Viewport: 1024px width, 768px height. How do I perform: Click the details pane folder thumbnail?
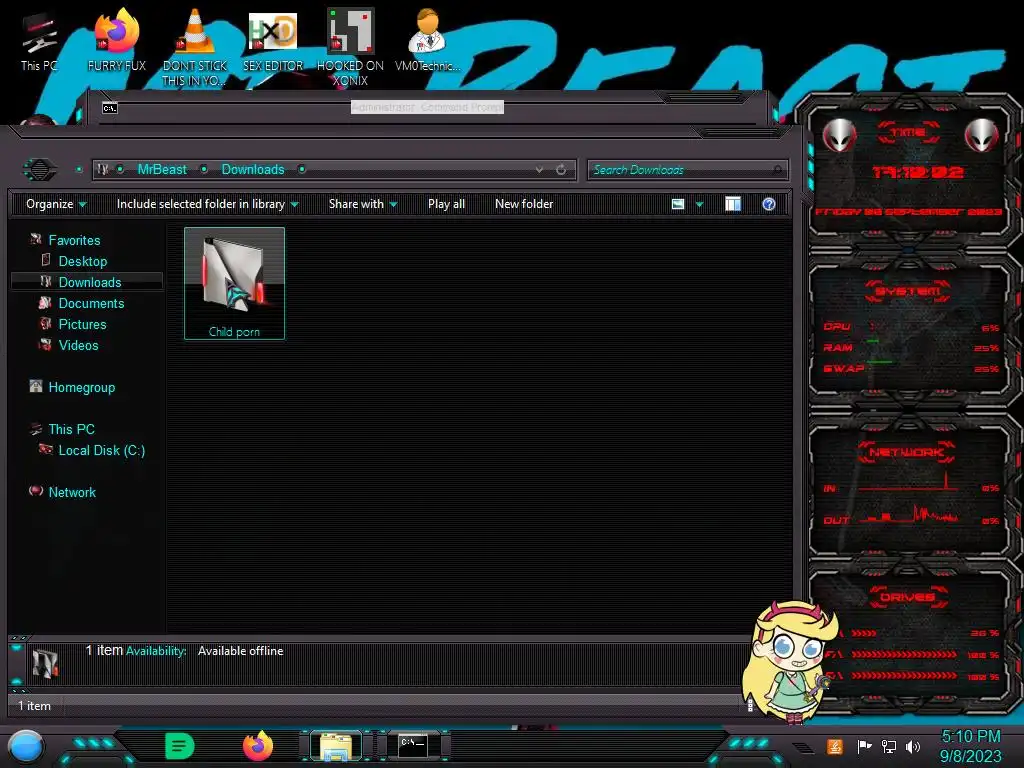pos(45,663)
